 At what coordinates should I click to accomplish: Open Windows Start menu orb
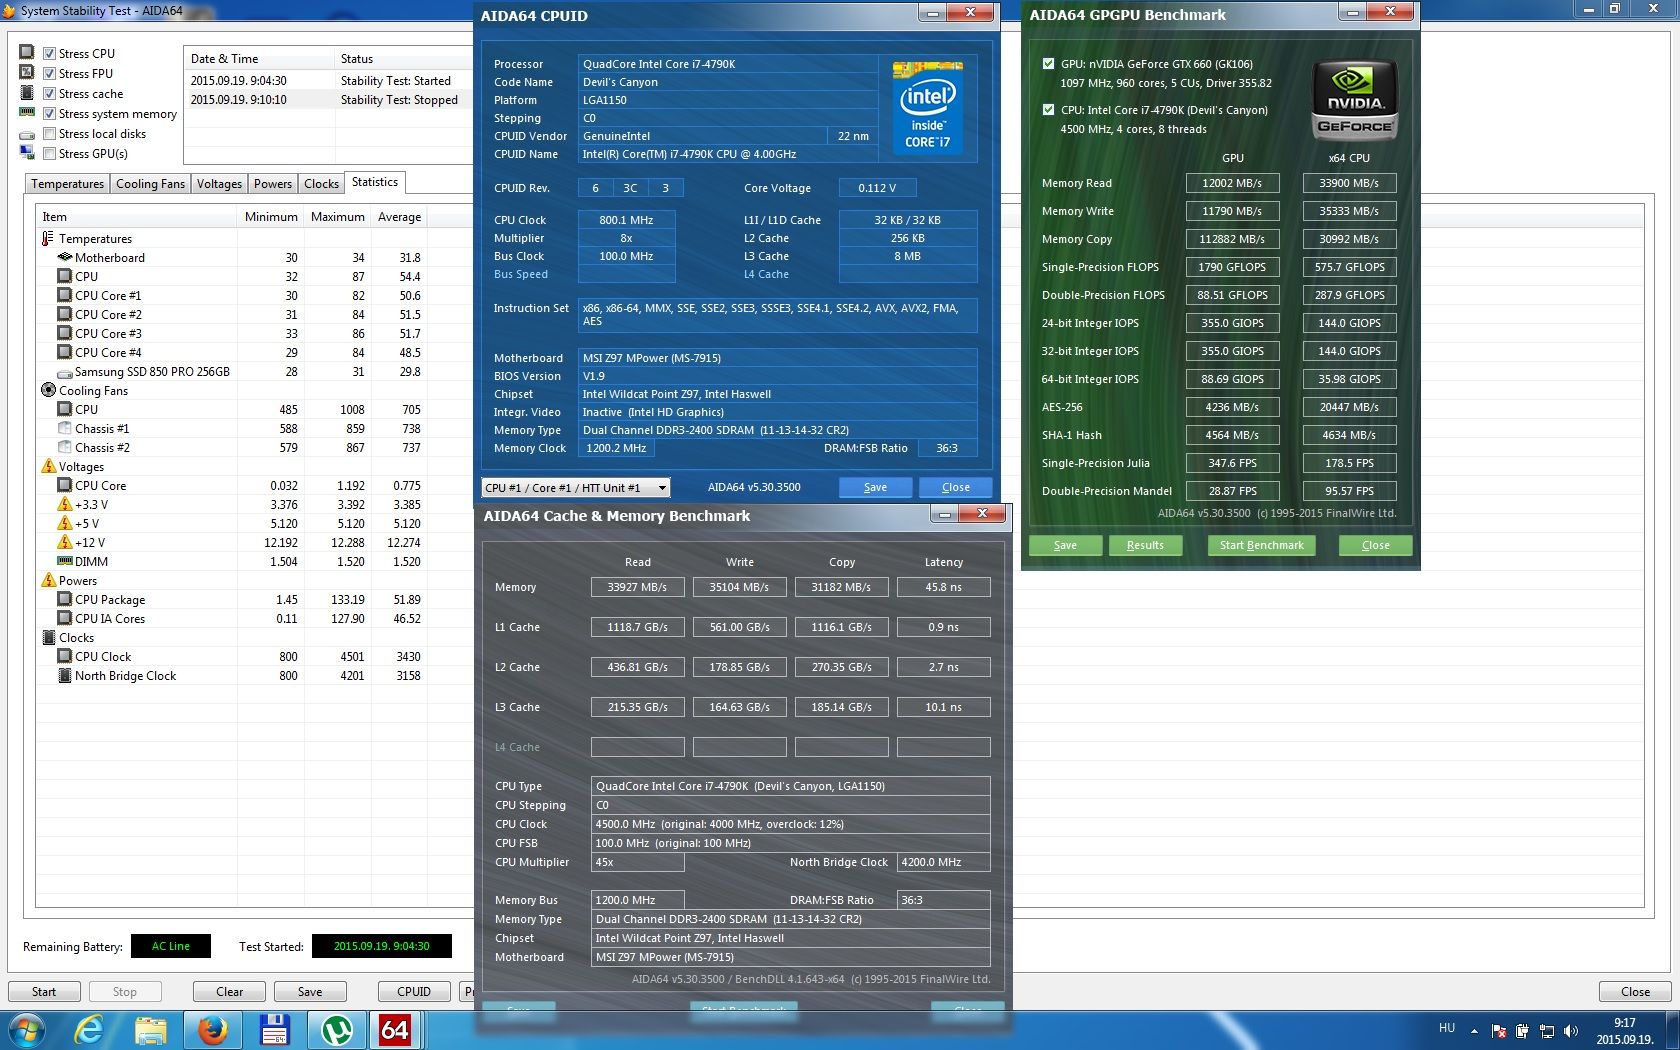pos(25,1030)
